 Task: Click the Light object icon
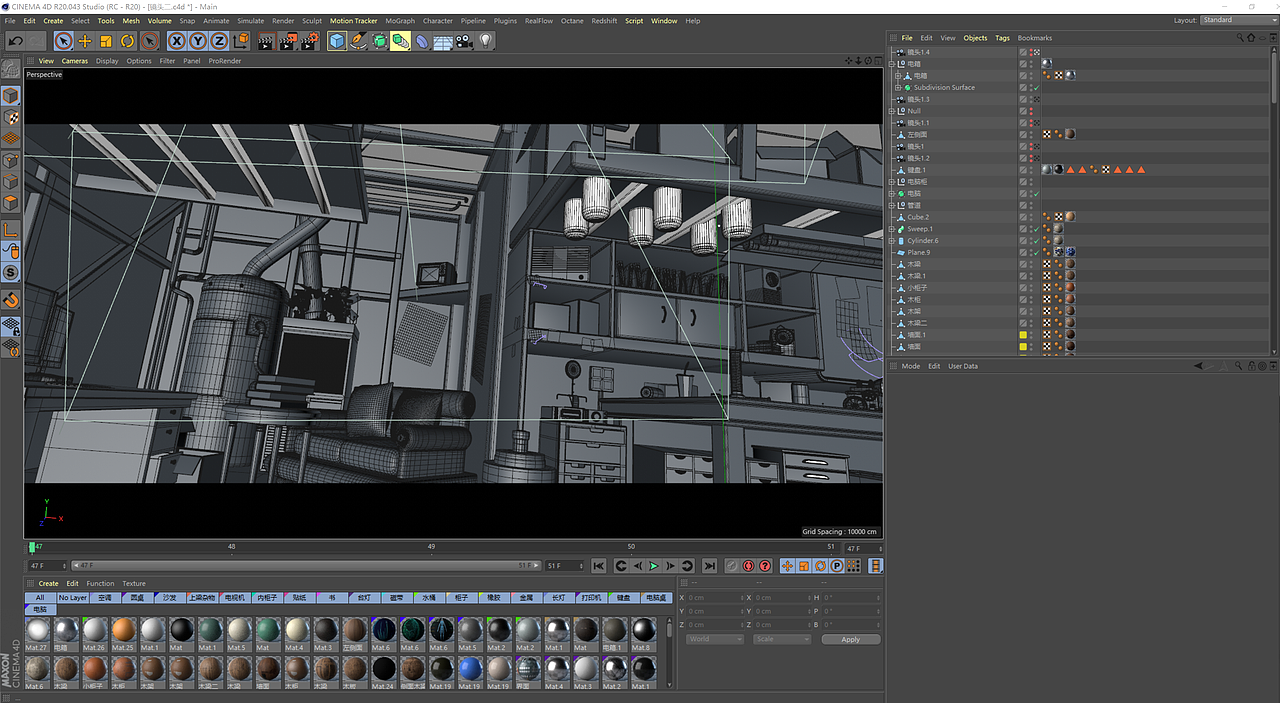(486, 41)
